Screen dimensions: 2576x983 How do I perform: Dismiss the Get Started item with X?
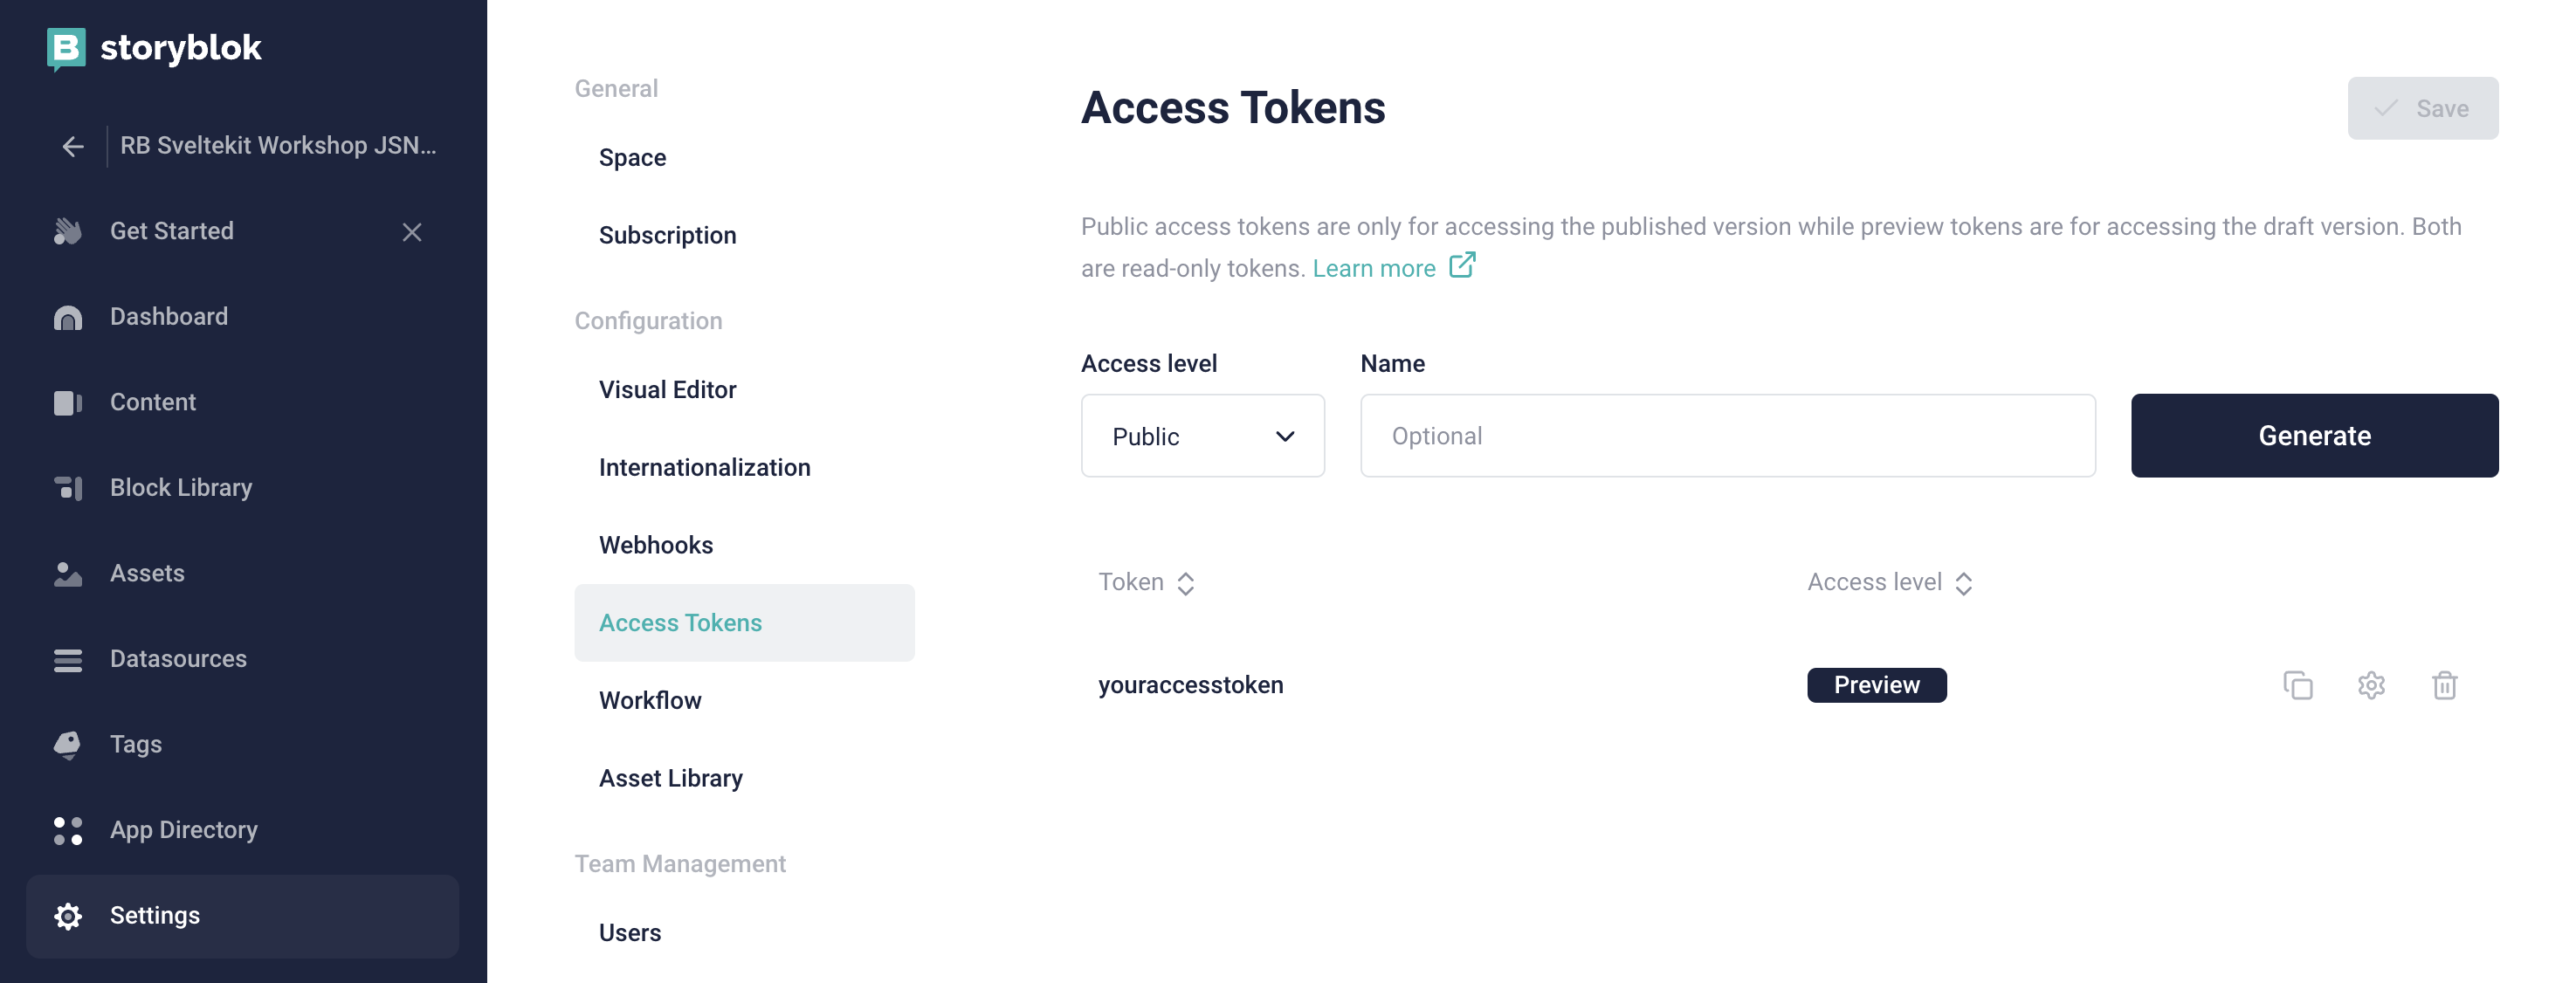click(411, 232)
